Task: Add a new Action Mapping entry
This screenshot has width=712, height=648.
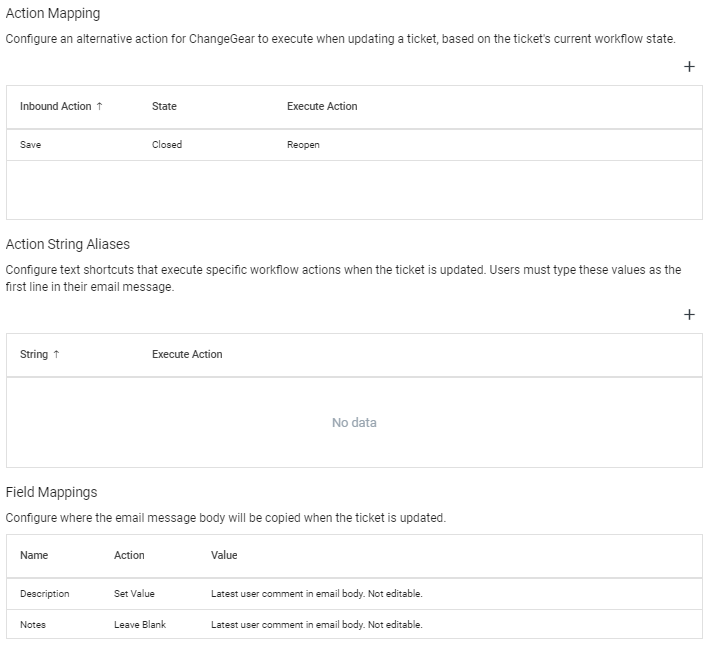Action: 689,67
